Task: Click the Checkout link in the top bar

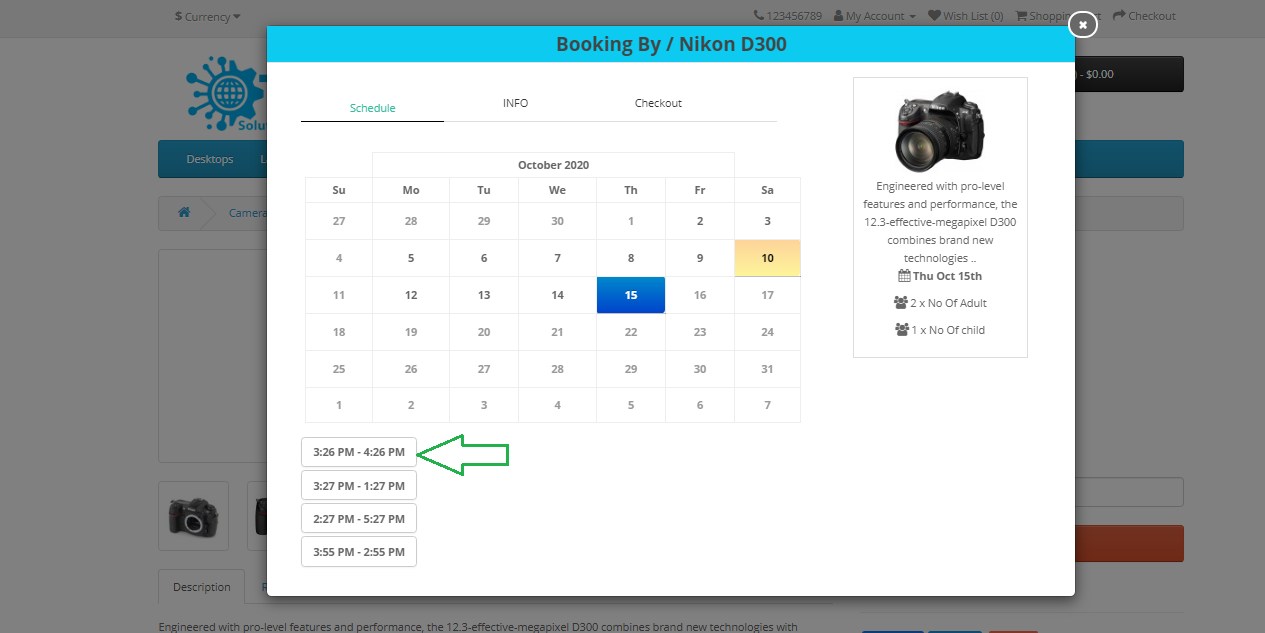Action: coord(1144,16)
